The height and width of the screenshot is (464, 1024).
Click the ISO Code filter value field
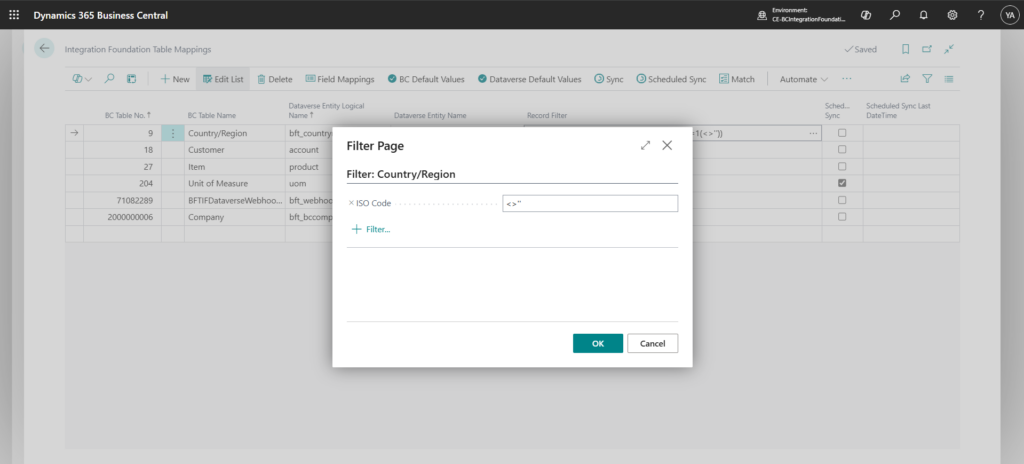[x=589, y=203]
